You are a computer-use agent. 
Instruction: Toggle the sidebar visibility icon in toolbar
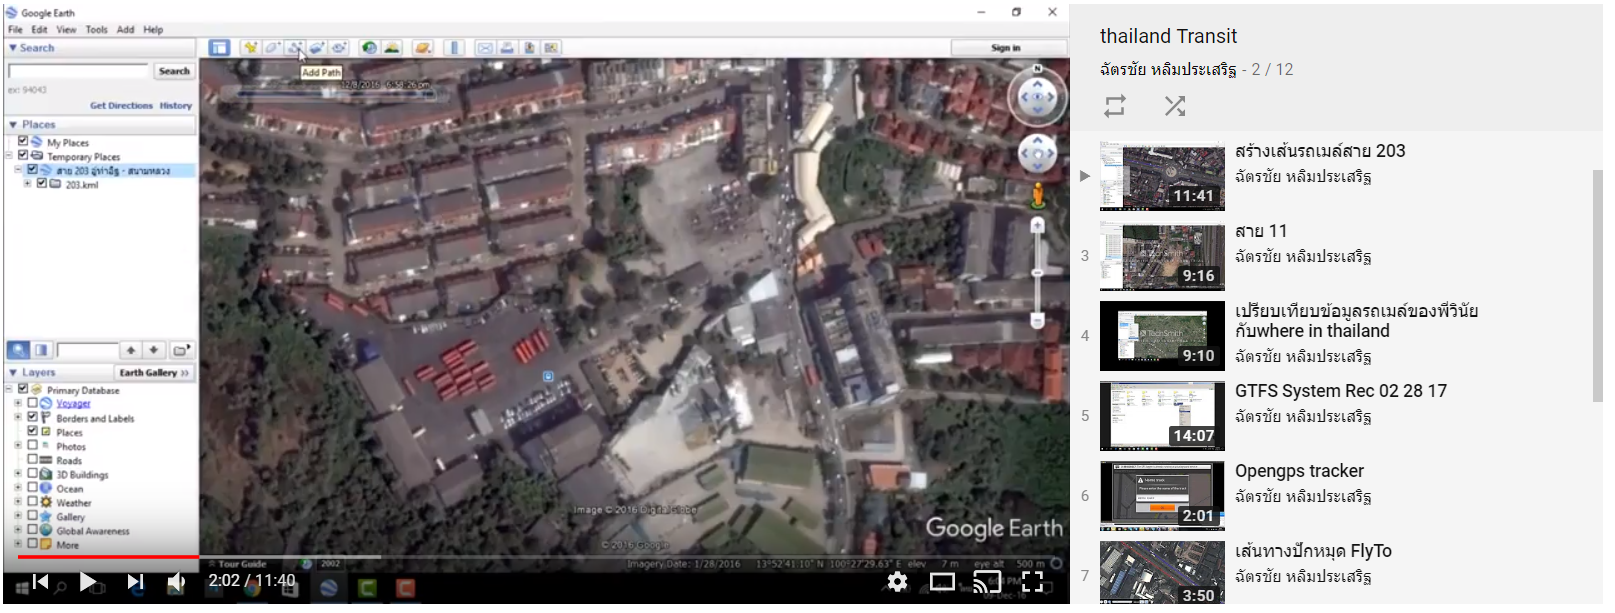tap(219, 47)
